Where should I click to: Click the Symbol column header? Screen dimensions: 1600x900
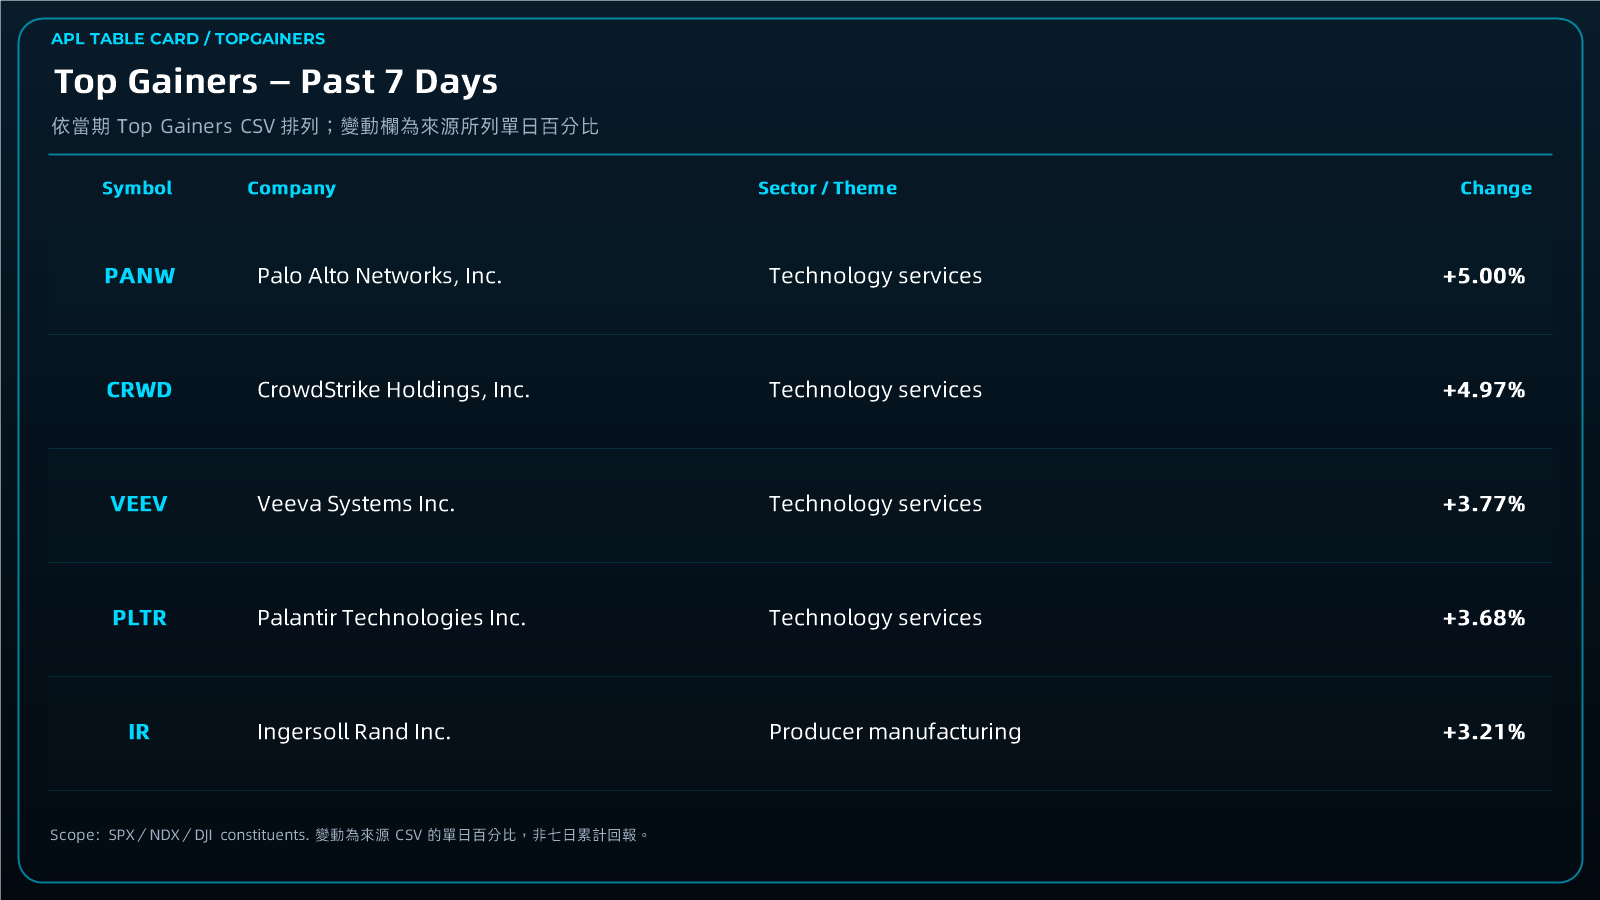(x=137, y=189)
